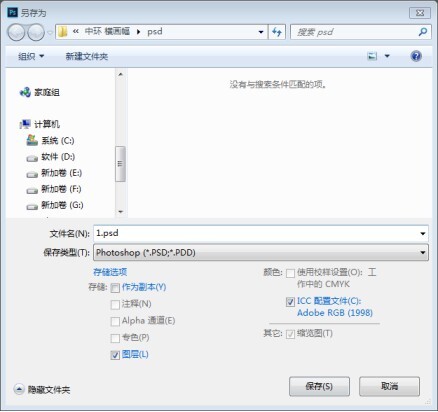Enable the 作为副本(Y) checkbox

pos(115,288)
